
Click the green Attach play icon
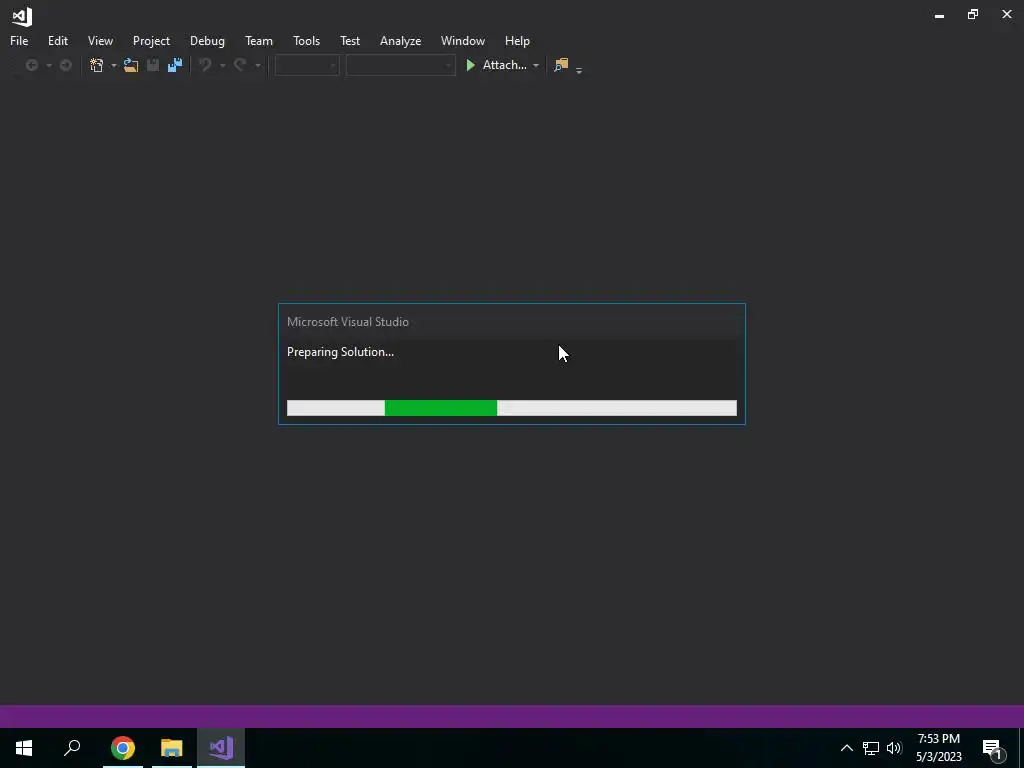point(470,65)
